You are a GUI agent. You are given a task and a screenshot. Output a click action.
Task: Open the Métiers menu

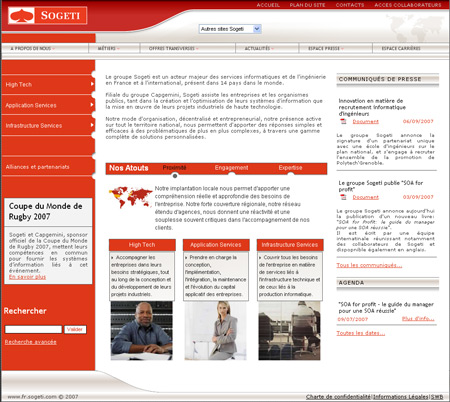pyautogui.click(x=108, y=48)
